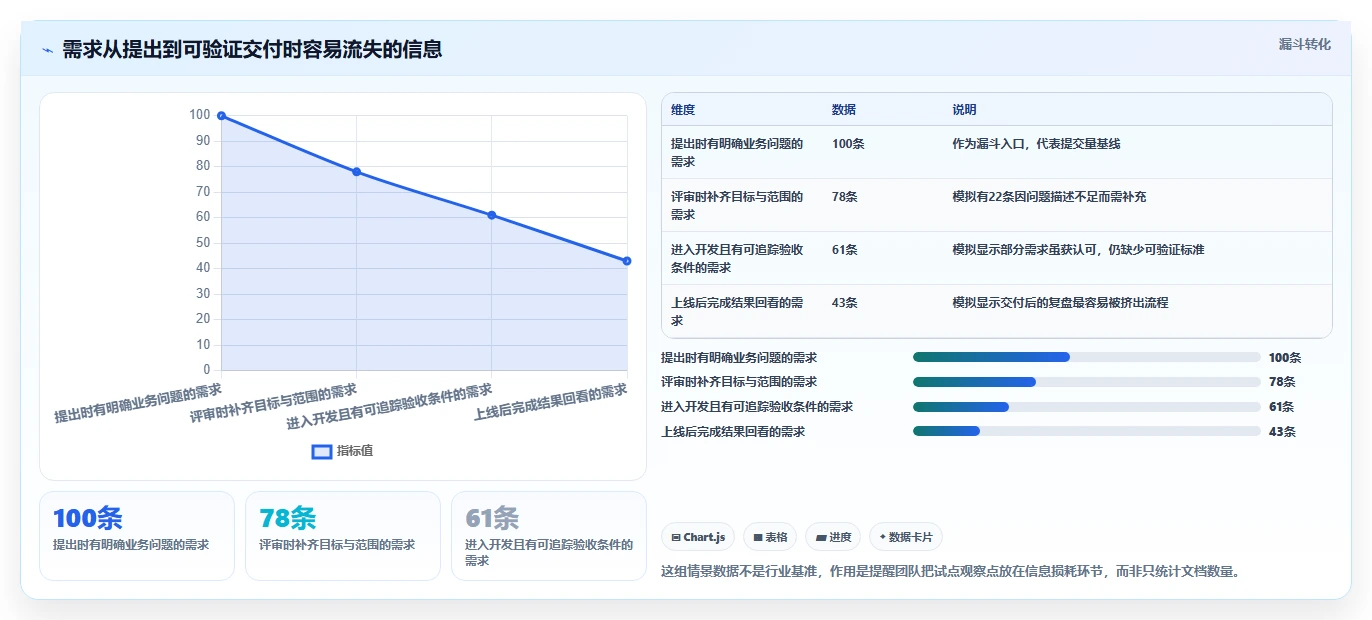Viewport: 1372px width, 620px height.
Task: Click the note 模拟有22条因问题描述不足而需补充
Action: [x=1049, y=197]
